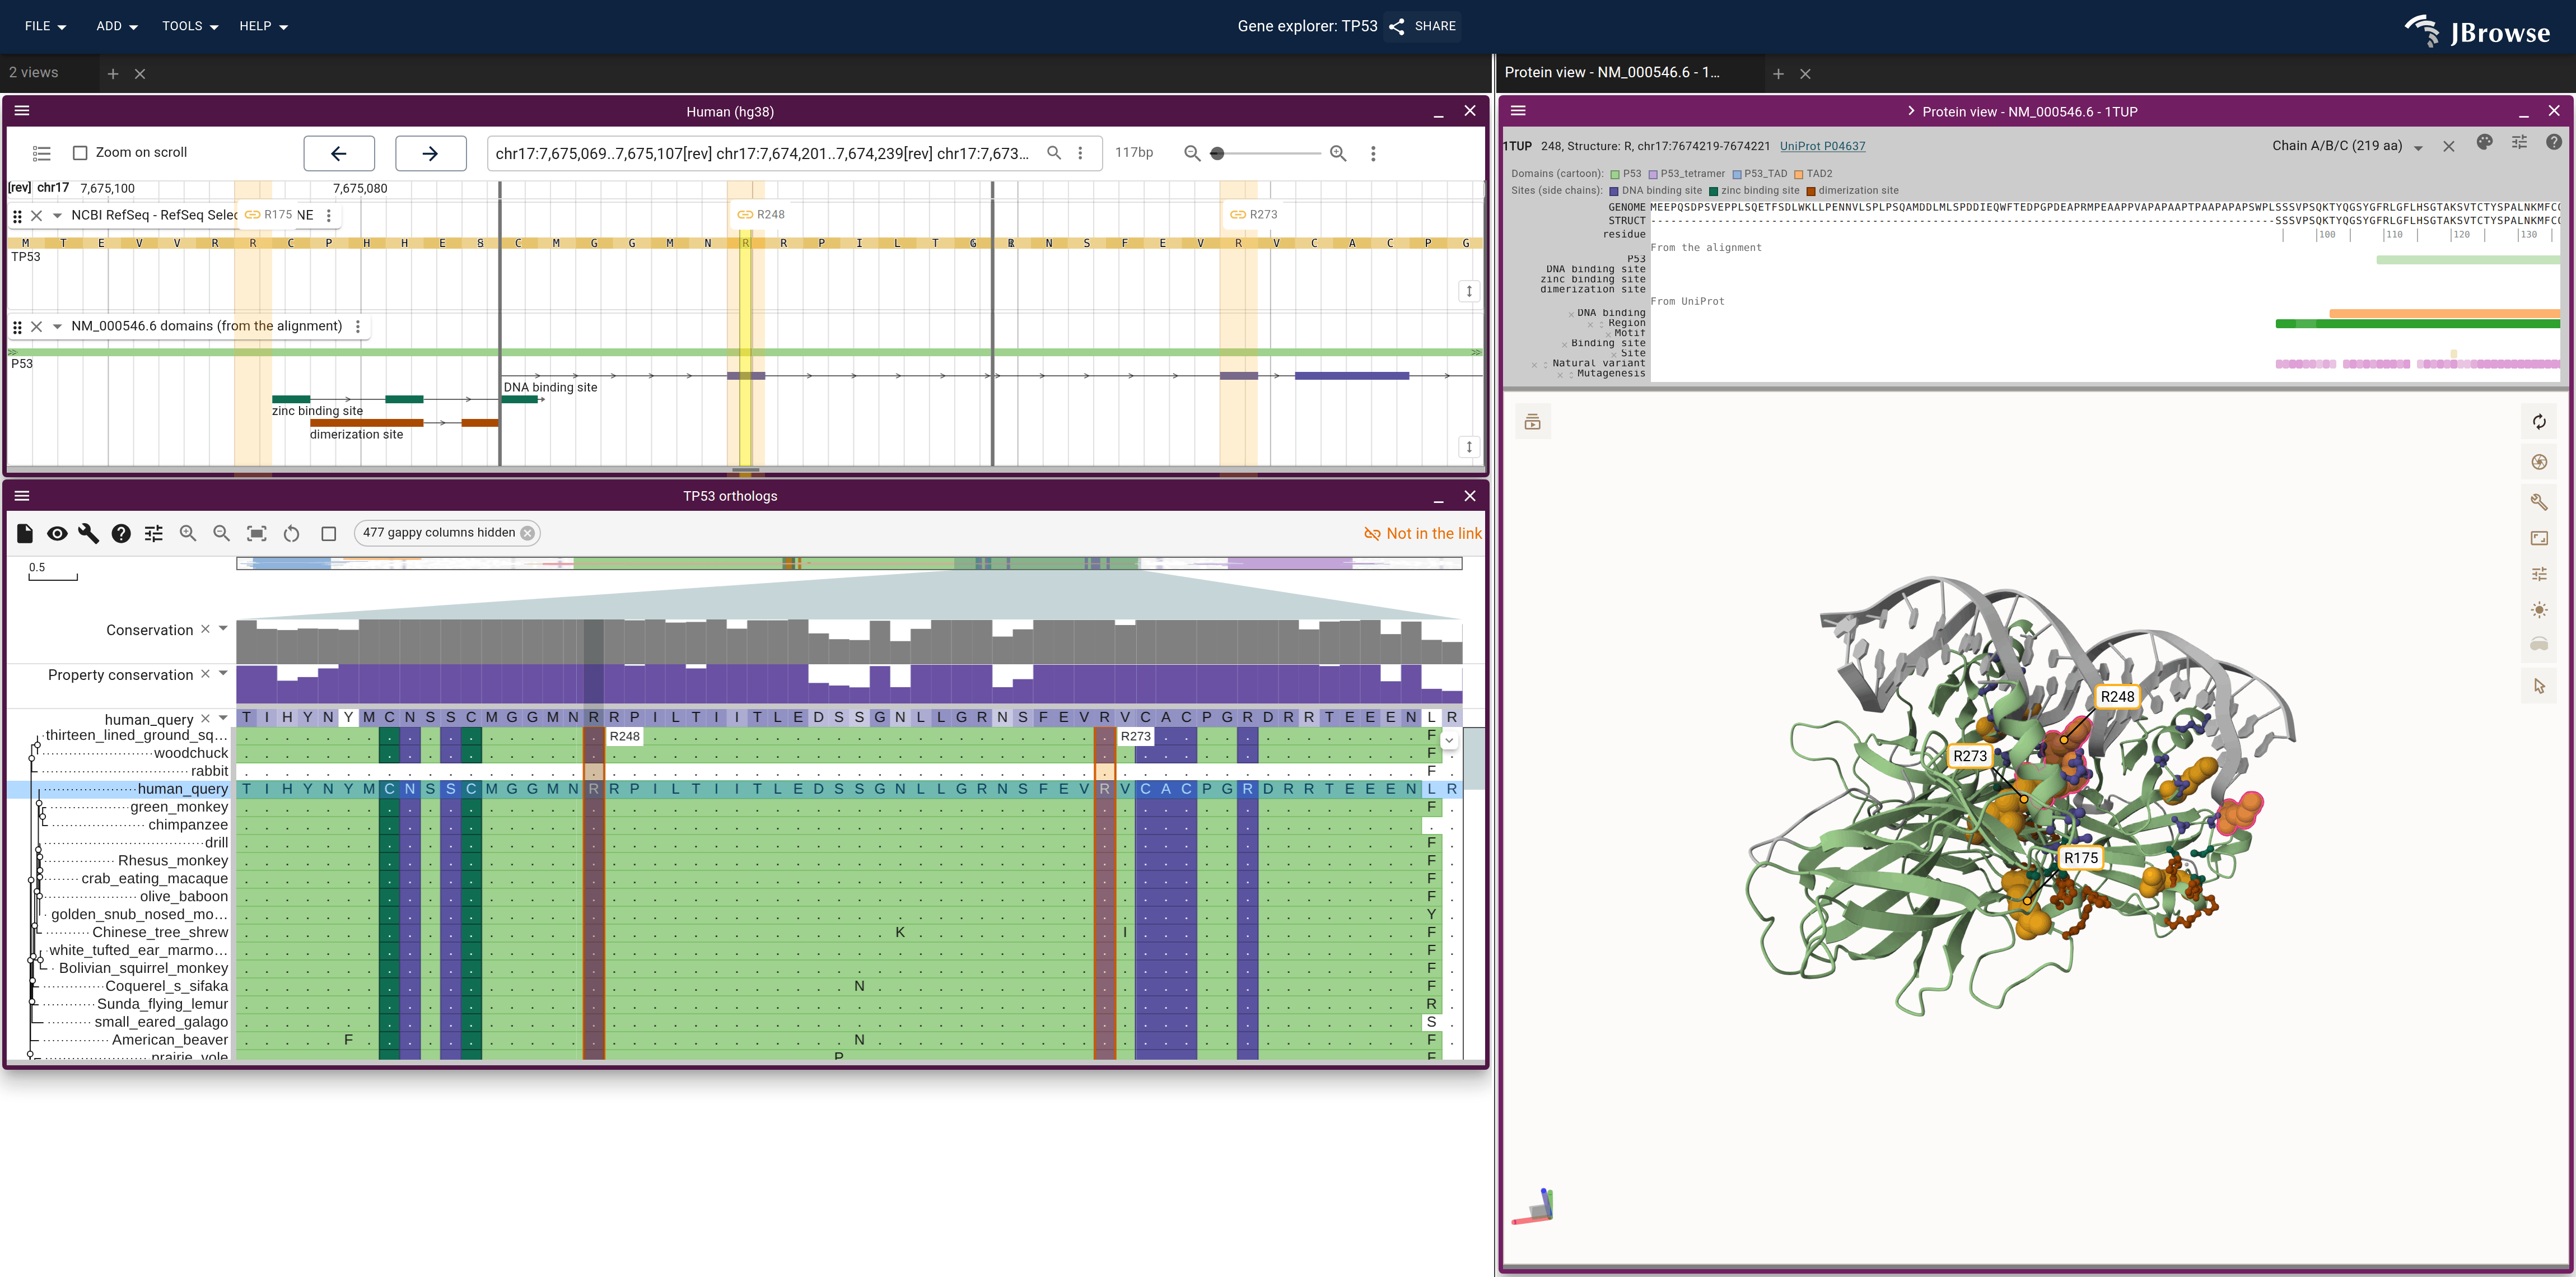Click the reset rotate icon in orthologs toolbar
Image resolution: width=2576 pixels, height=1277 pixels.
(x=291, y=533)
